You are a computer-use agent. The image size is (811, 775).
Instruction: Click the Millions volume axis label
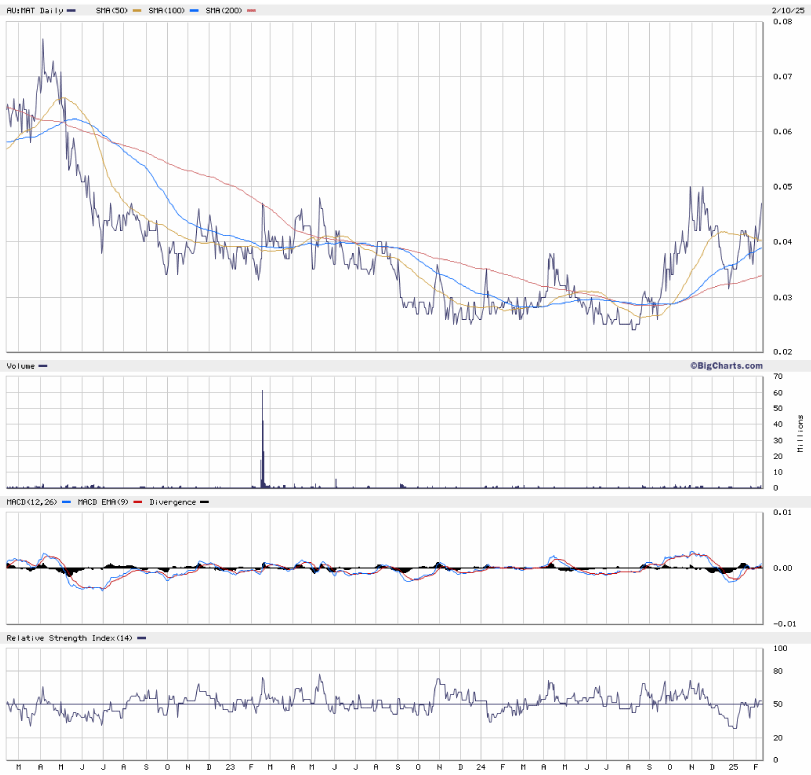click(x=800, y=432)
